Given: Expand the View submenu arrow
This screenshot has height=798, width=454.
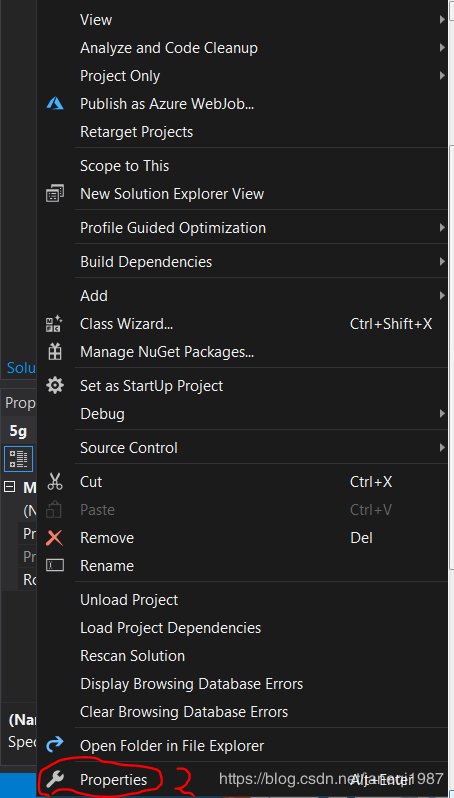Looking at the screenshot, I should [x=442, y=19].
